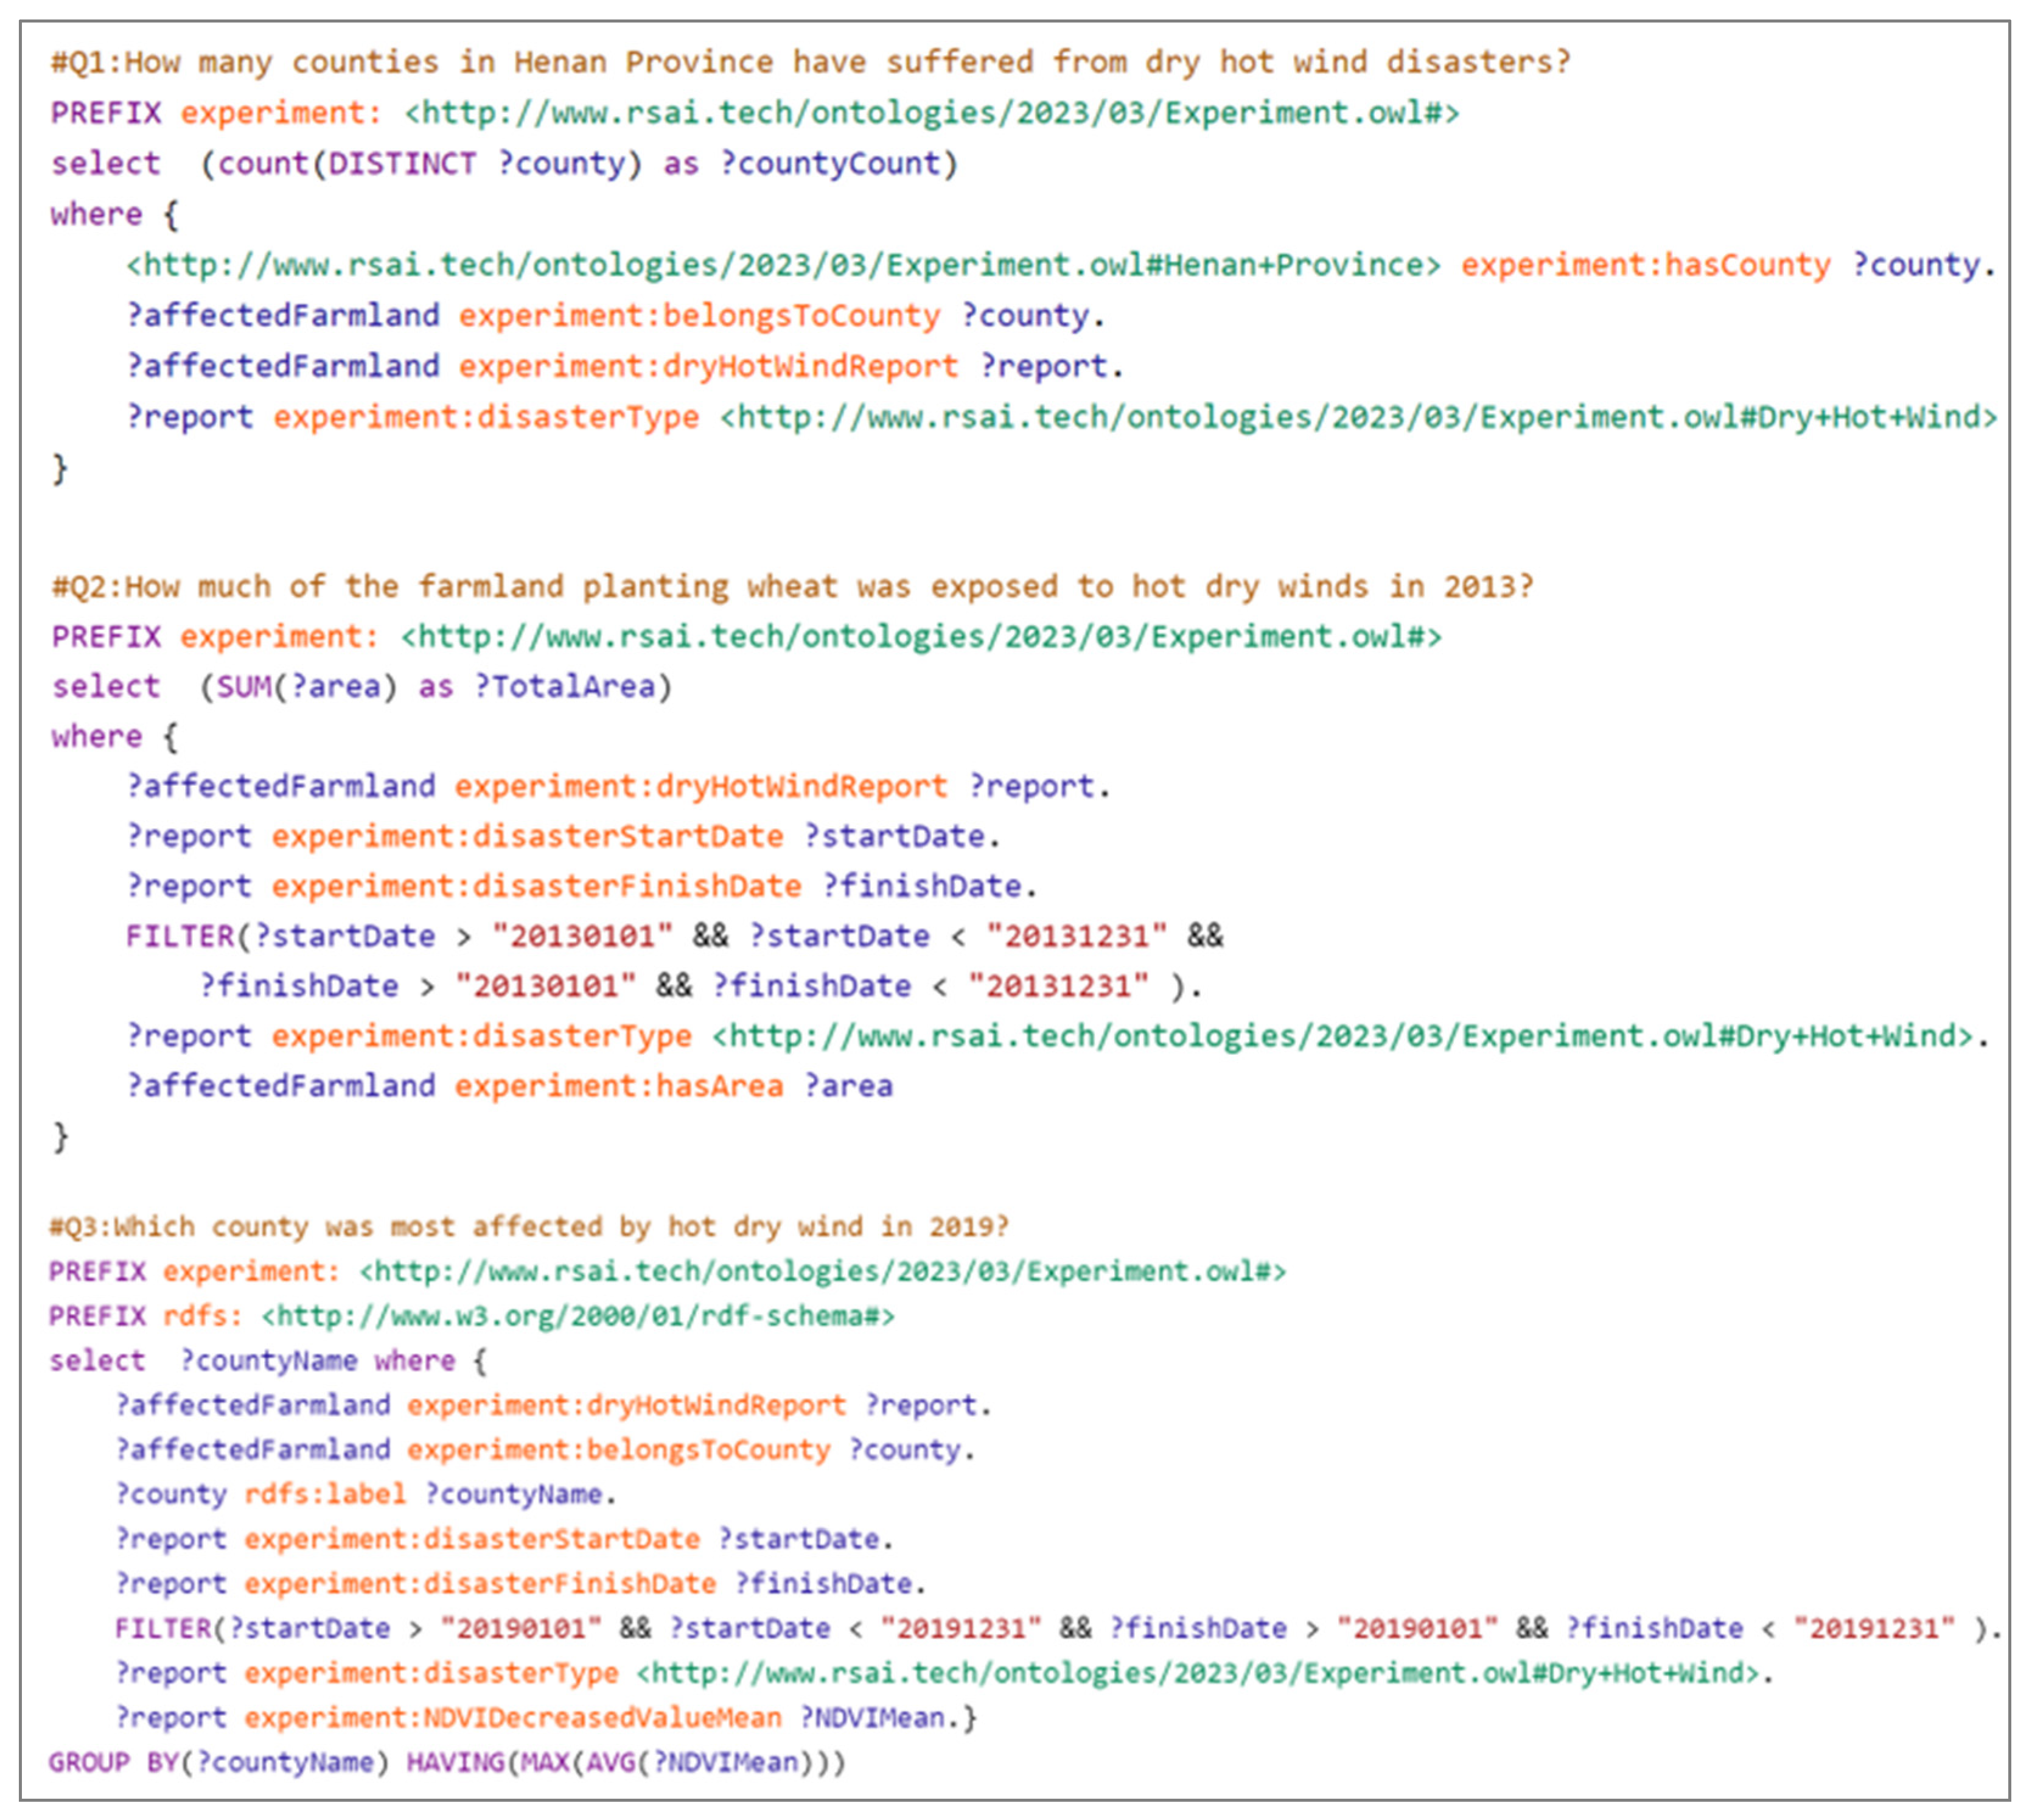Click rdfs:label predicate in Q3

[x=325, y=1494]
